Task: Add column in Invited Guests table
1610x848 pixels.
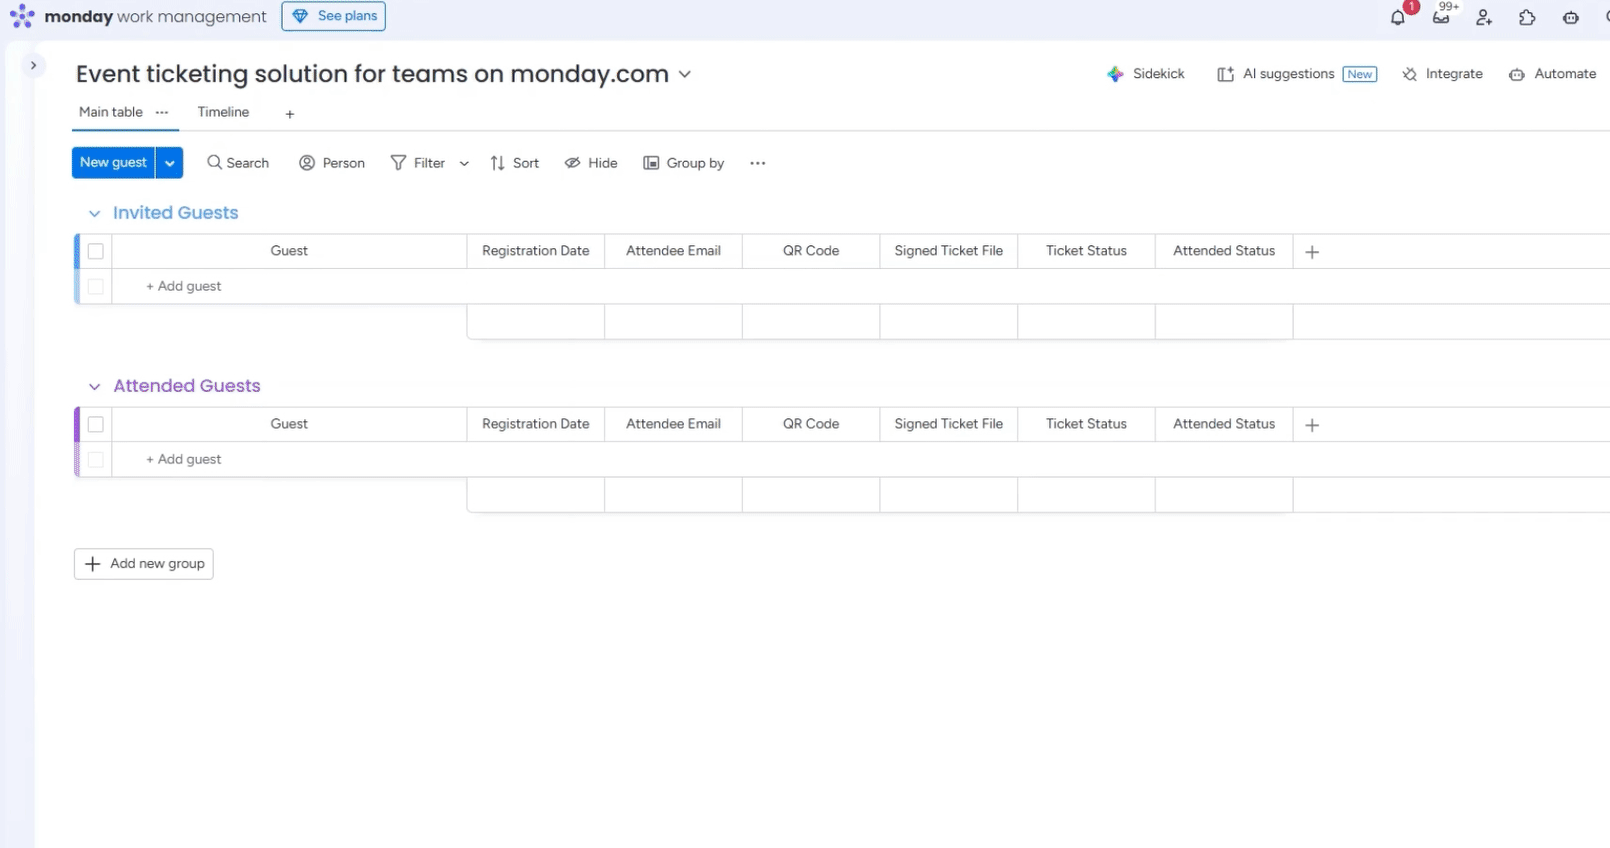Action: coord(1312,252)
